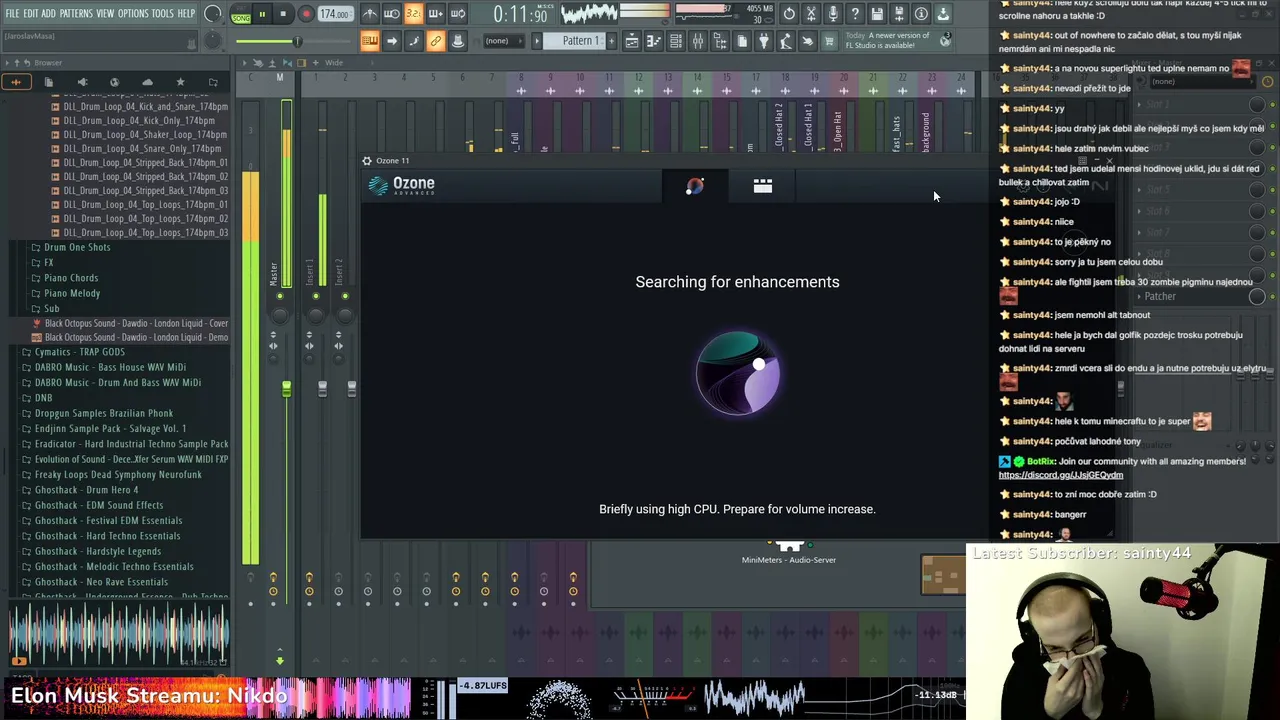Open the FILE menu
The width and height of the screenshot is (1280, 720).
click(12, 14)
